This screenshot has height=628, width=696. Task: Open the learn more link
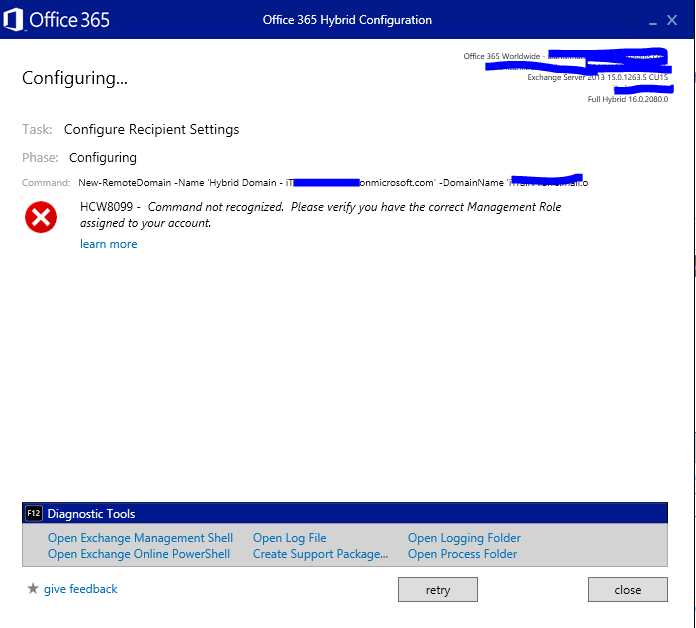click(x=109, y=244)
